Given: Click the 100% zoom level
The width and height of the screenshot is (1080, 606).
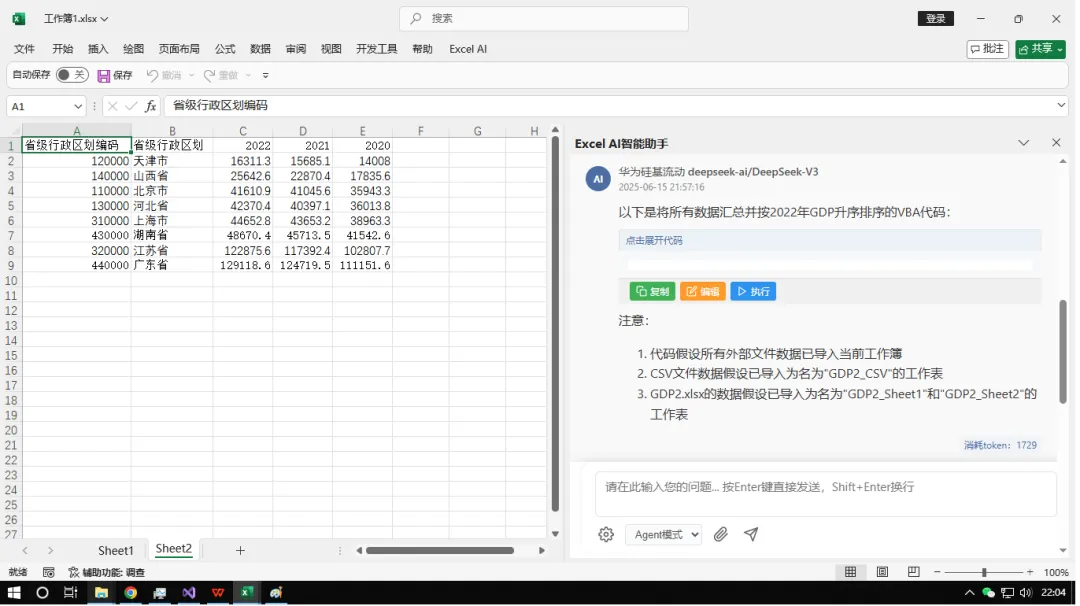Looking at the screenshot, I should 1056,573.
